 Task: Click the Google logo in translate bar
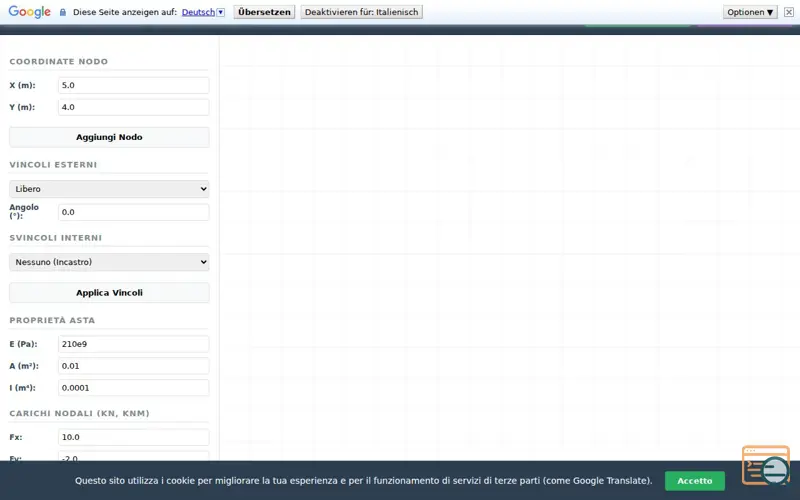(x=30, y=12)
